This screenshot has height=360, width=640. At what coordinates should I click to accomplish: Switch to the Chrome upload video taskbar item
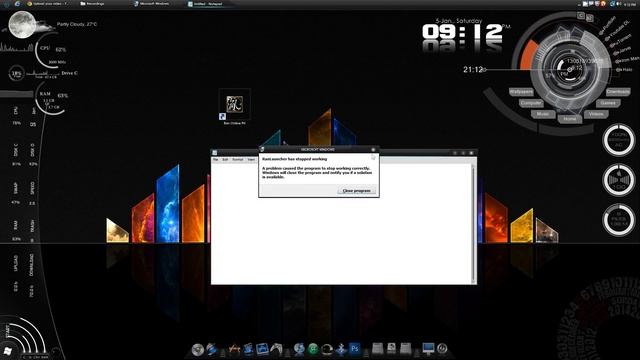[48, 4]
